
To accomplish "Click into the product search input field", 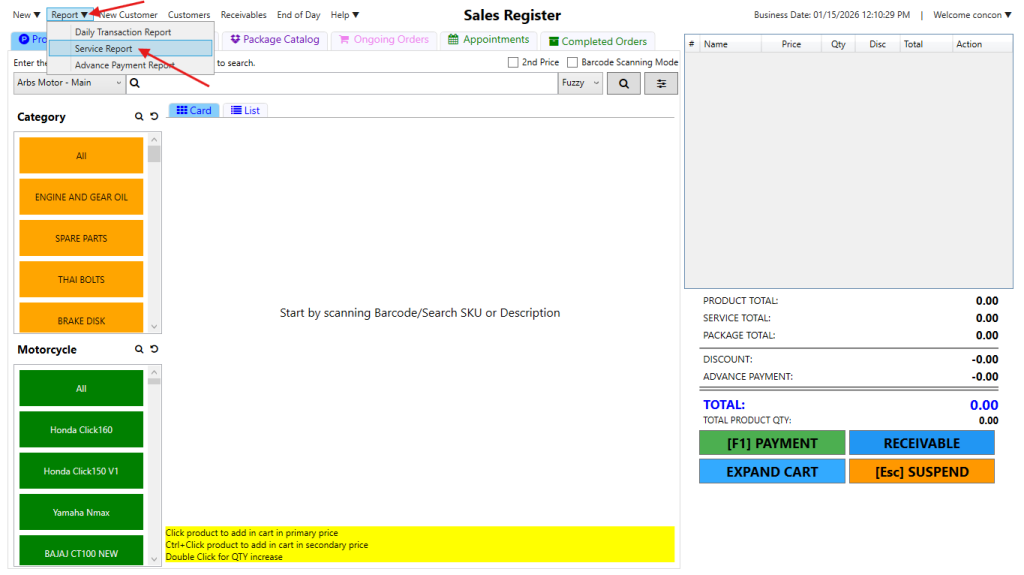I will click(340, 84).
